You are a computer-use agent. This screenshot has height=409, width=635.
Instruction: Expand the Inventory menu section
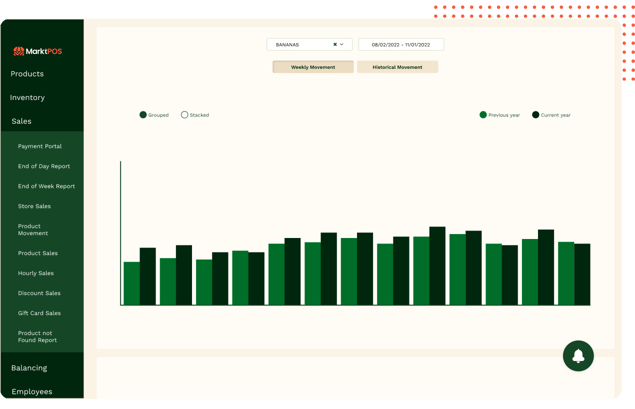27,98
